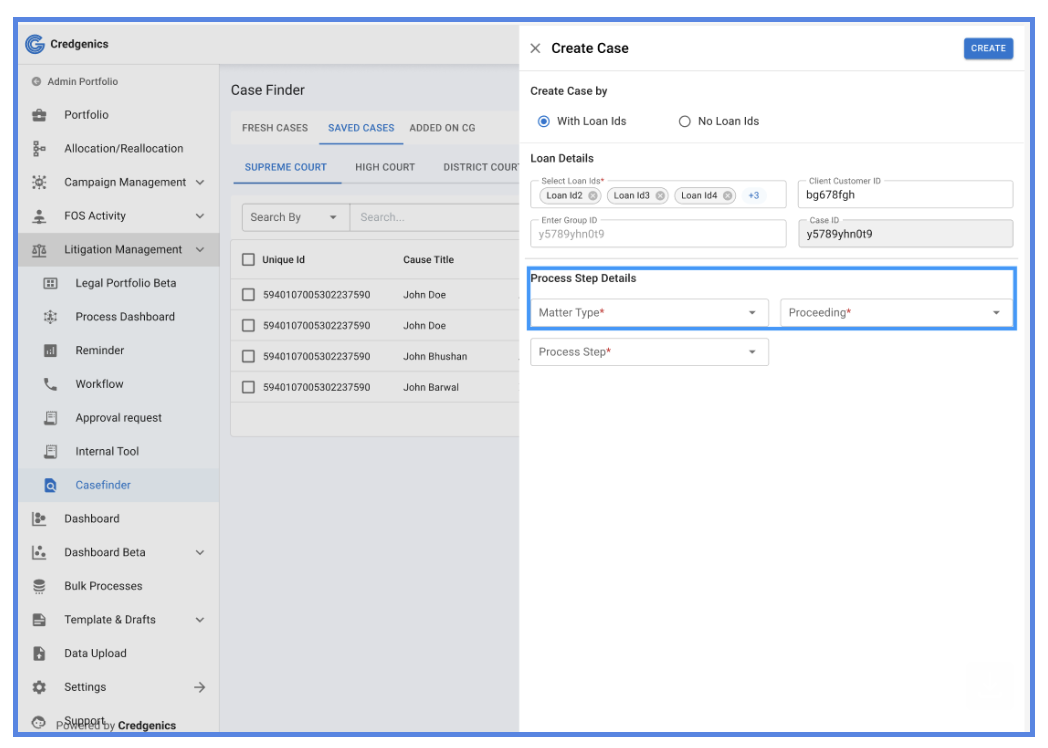
Task: Click the Litigation Management scales icon
Action: (40, 250)
